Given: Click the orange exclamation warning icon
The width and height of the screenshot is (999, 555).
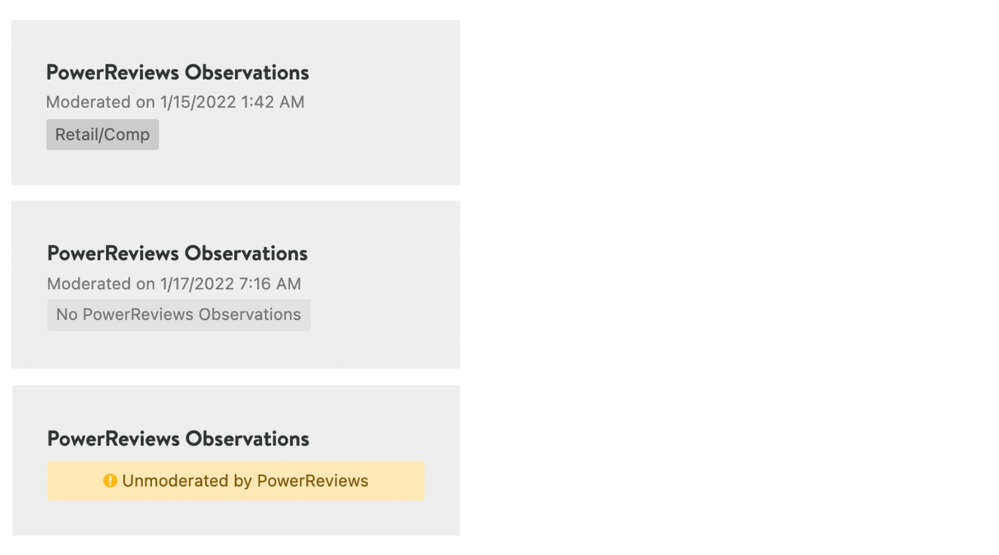Looking at the screenshot, I should (x=110, y=480).
